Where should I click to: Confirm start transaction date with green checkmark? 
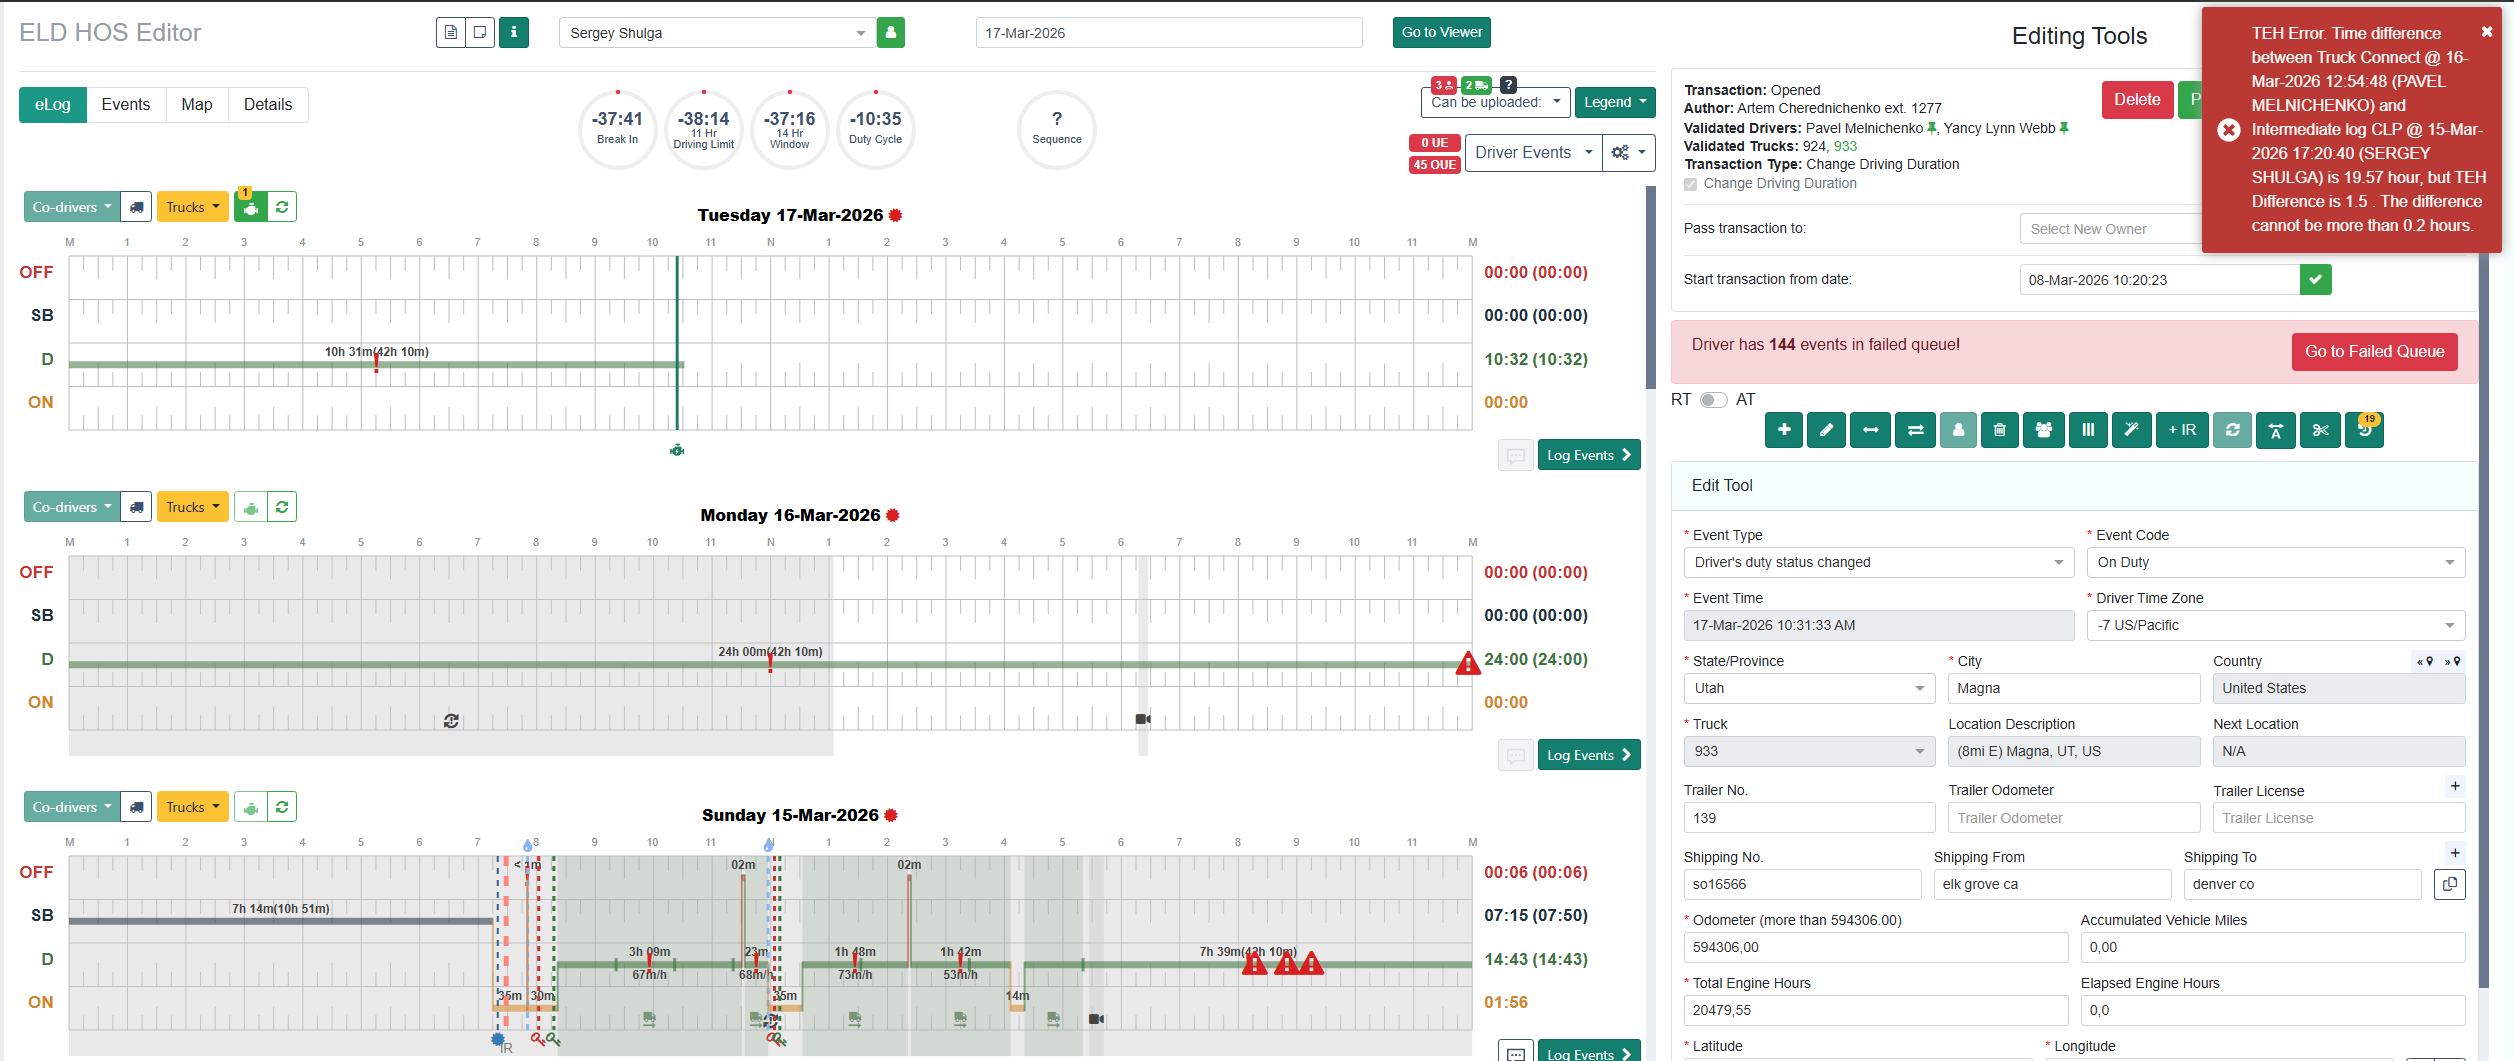point(2315,280)
